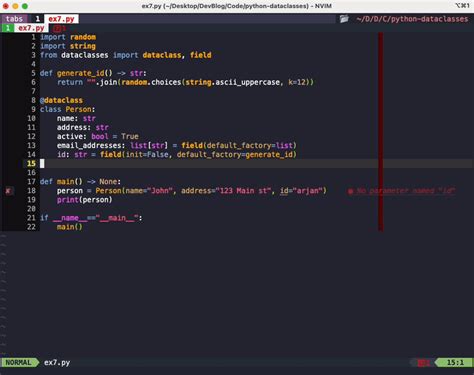Viewport: 474px width, 375px height.
Task: Click the 'return' keyword on line 6
Action: (70, 82)
